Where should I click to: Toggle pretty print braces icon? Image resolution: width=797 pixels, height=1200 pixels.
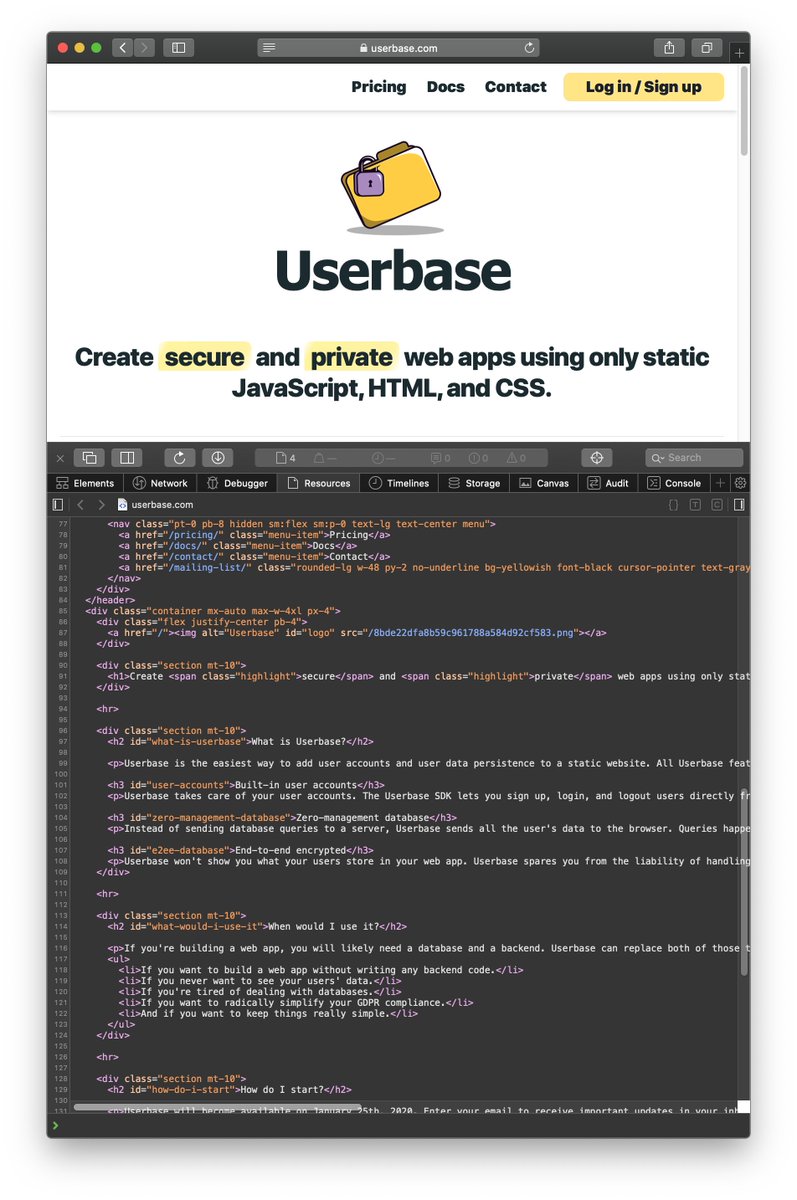pyautogui.click(x=673, y=505)
